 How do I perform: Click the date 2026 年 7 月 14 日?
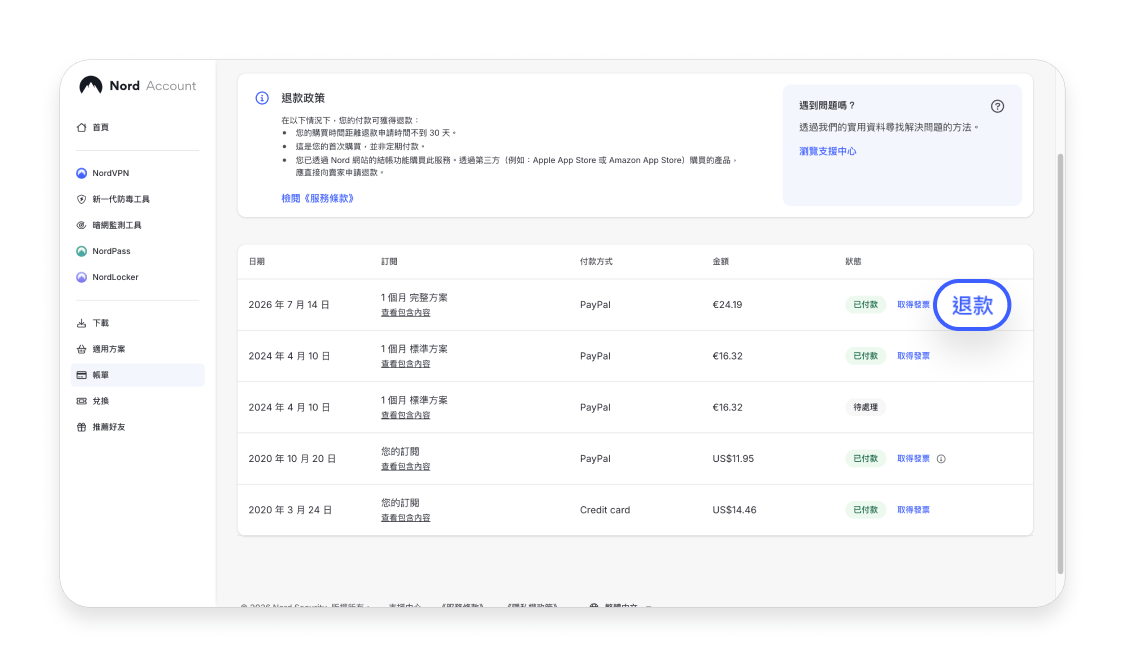289,304
